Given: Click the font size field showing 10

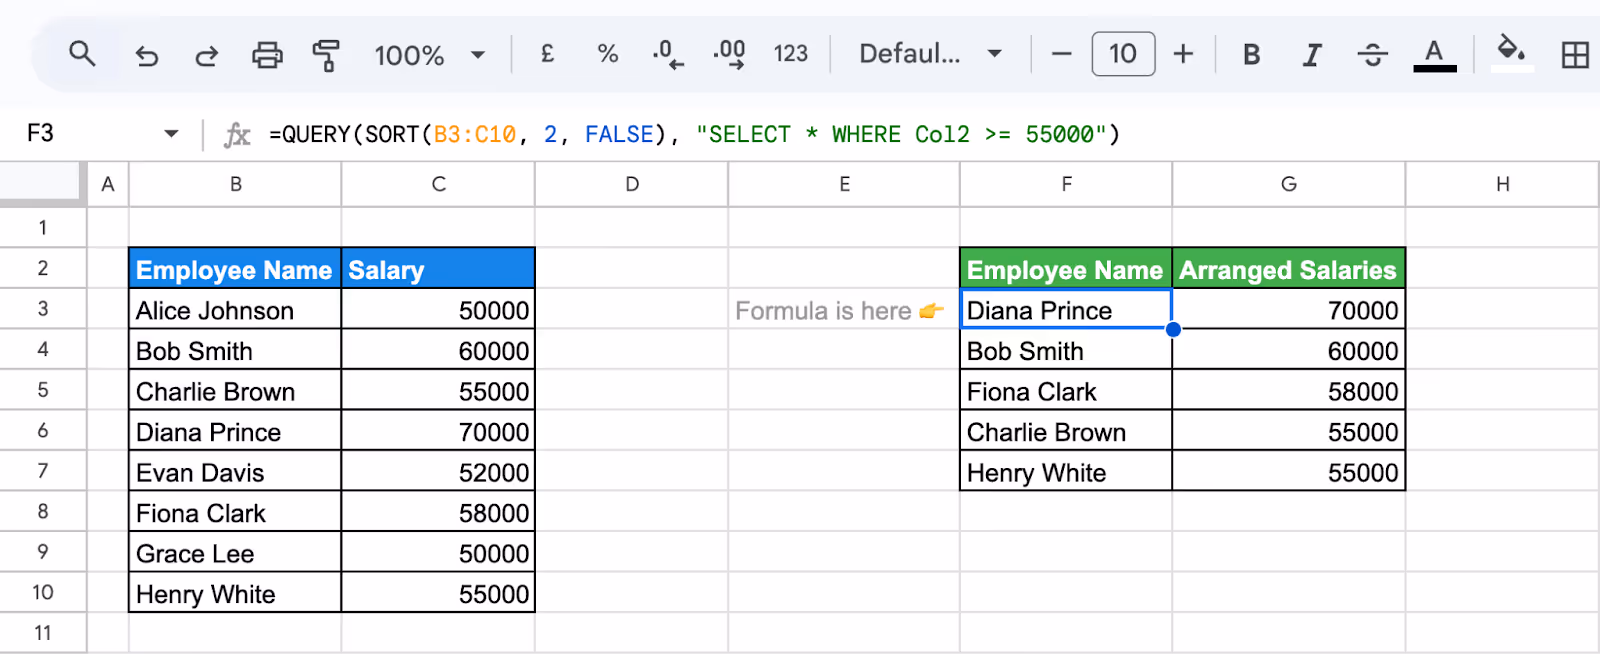Looking at the screenshot, I should [1123, 54].
